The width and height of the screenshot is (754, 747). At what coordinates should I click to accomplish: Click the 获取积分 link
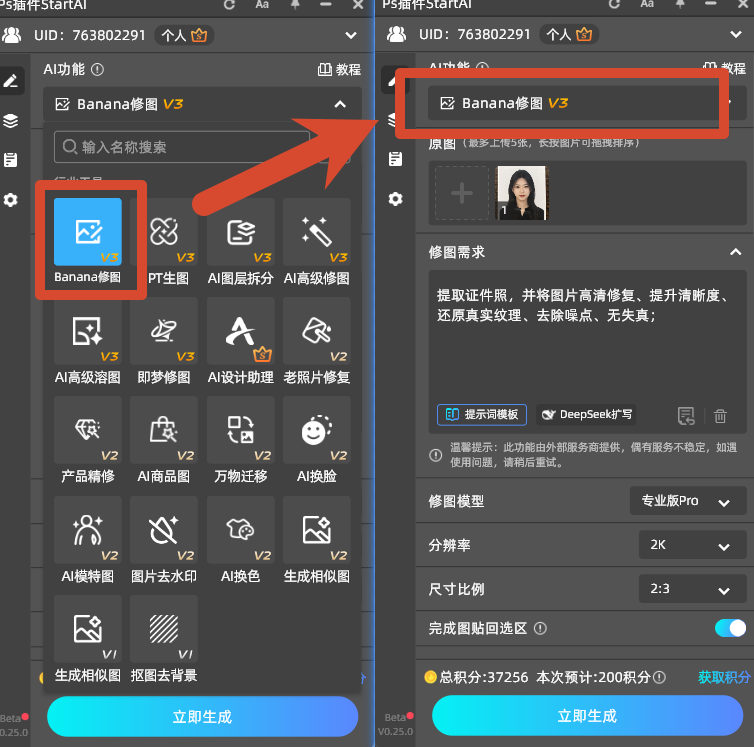pyautogui.click(x=724, y=677)
